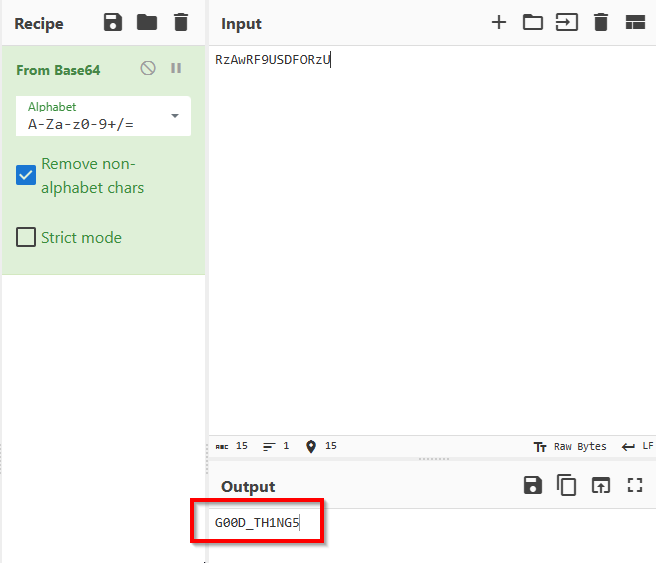Enable Strict mode checkbox
656x563 pixels.
pyautogui.click(x=26, y=237)
